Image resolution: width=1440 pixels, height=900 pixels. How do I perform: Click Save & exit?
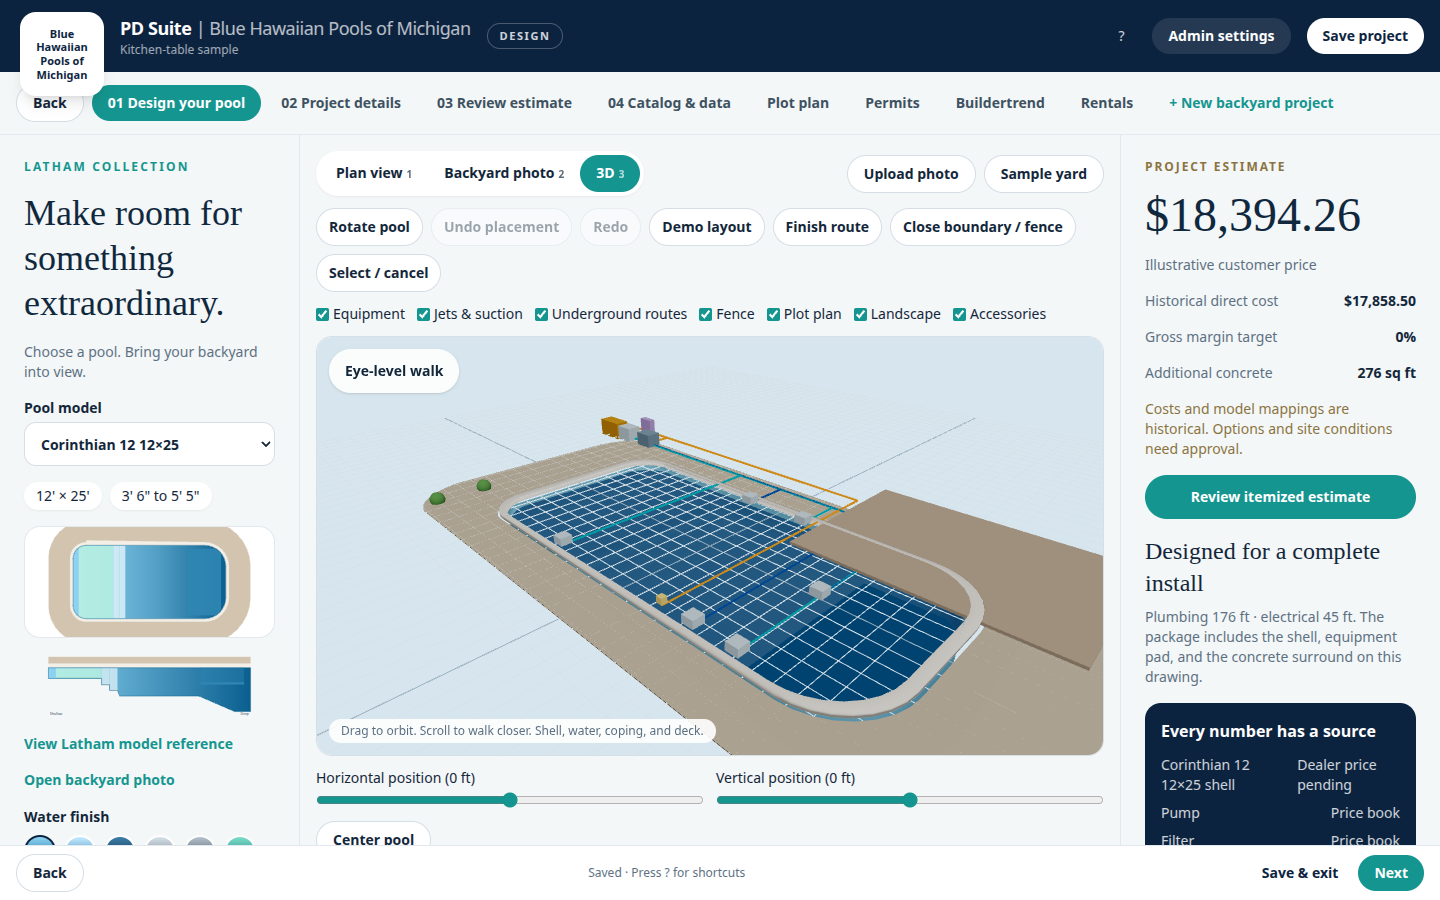coord(1299,873)
